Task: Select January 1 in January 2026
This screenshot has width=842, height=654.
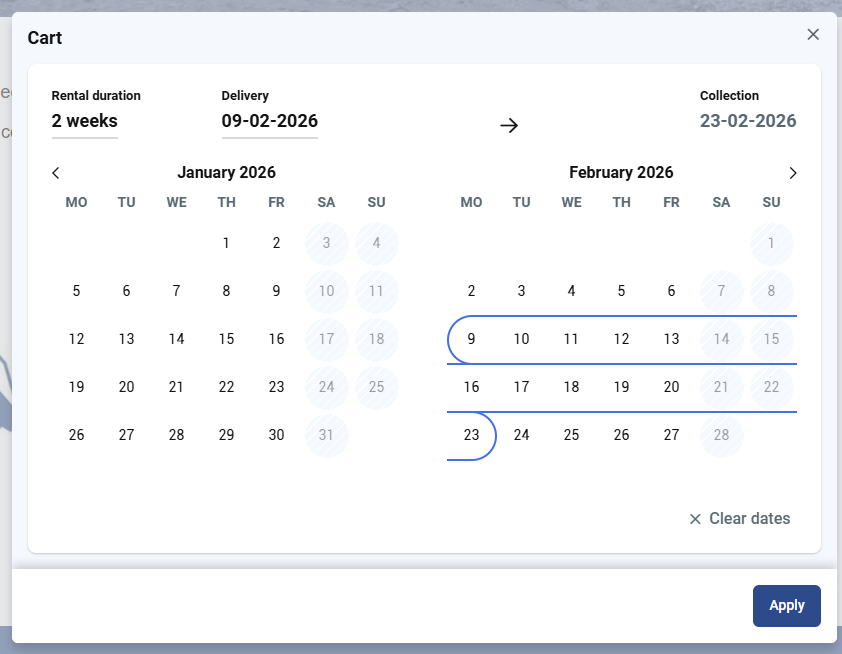Action: click(x=226, y=243)
